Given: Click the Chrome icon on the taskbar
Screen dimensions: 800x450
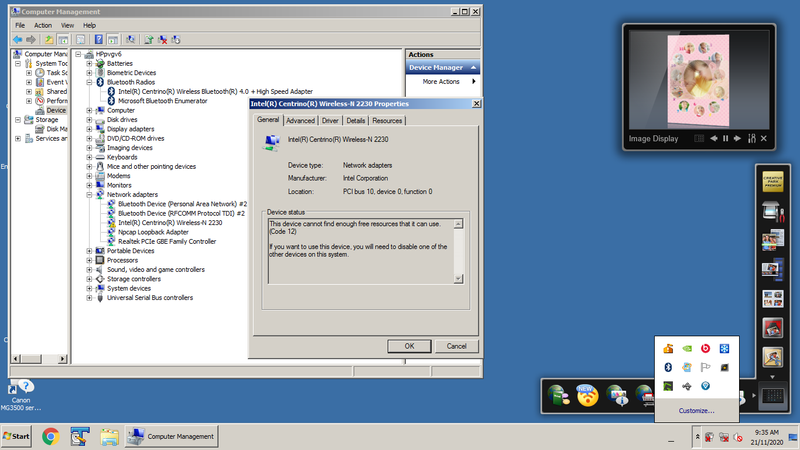Looking at the screenshot, I should (x=49, y=436).
